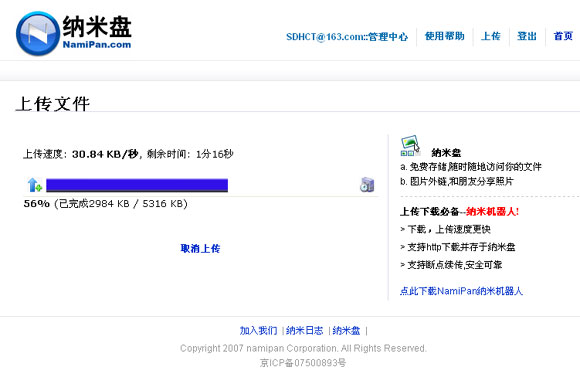Open the 纳米日志 footer link
The height and width of the screenshot is (384, 580).
(x=304, y=330)
